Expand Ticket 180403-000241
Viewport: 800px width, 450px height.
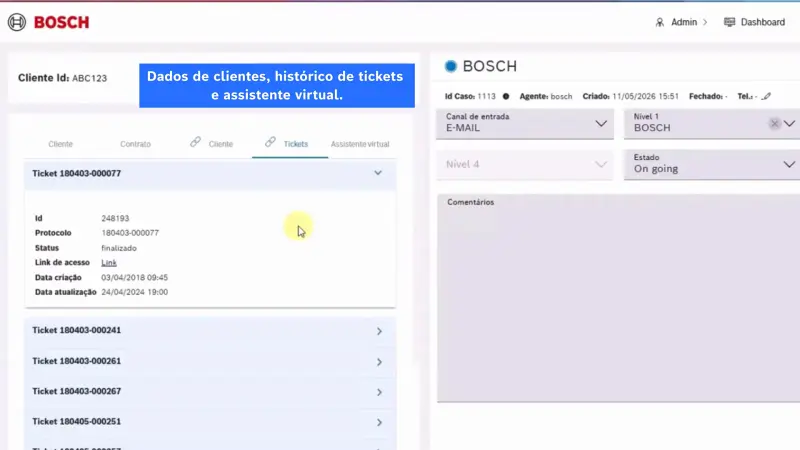point(379,331)
